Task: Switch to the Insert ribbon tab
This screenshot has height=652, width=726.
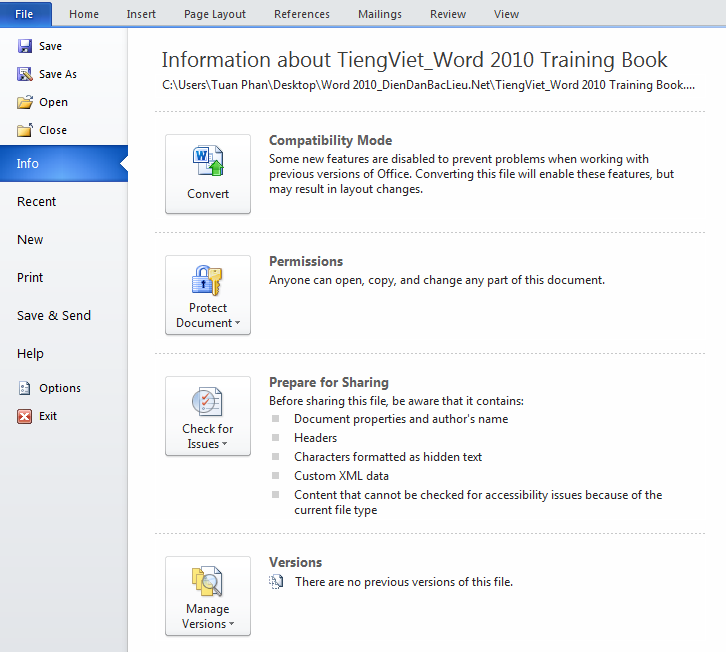Action: tap(141, 14)
